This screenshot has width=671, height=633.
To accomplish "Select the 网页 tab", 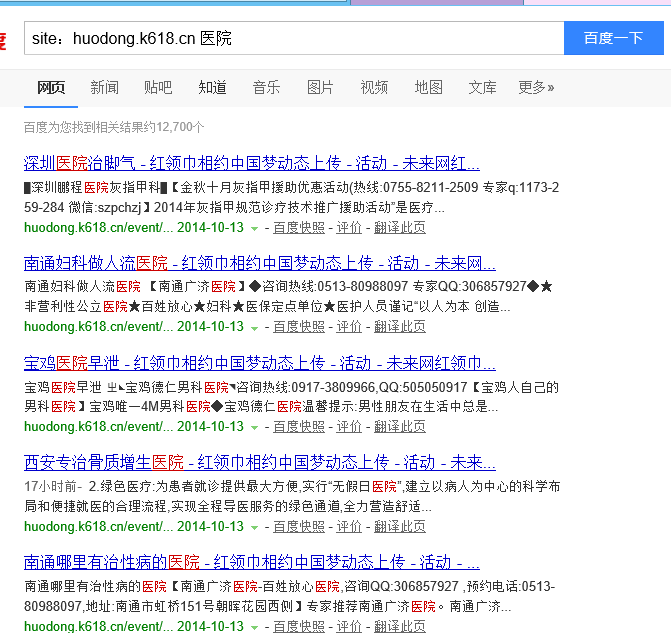I will coord(51,87).
